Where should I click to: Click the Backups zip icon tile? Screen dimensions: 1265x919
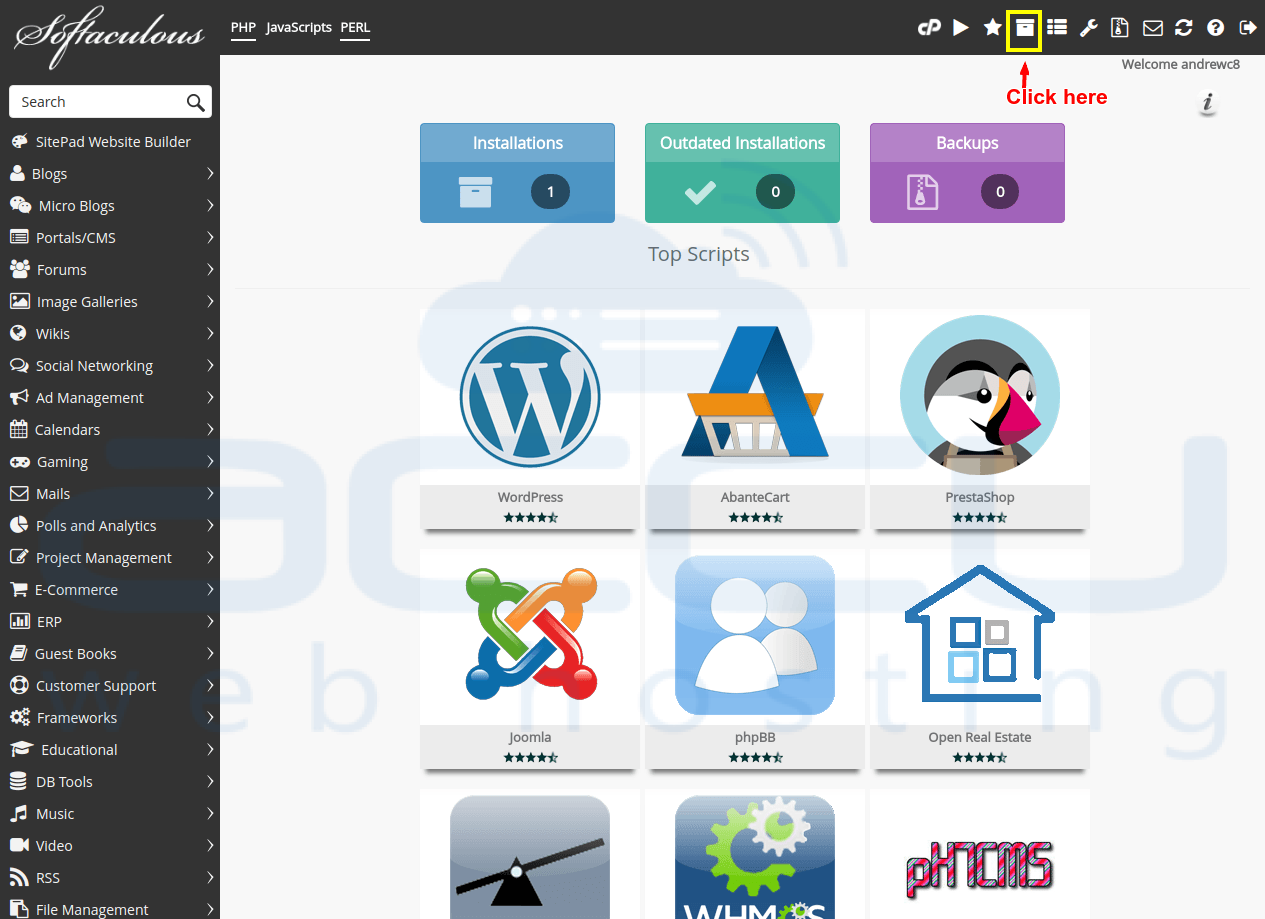(x=923, y=192)
